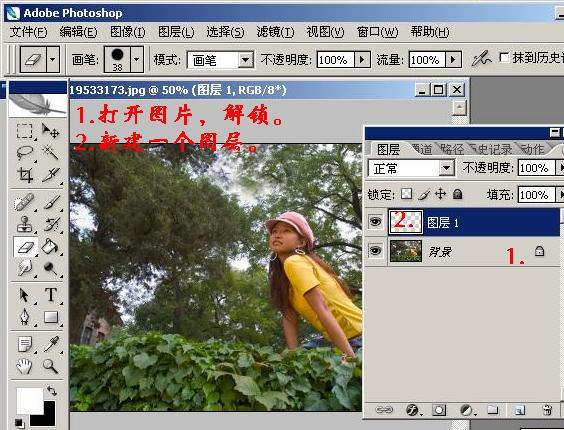564x430 pixels.
Task: Select the Clone Stamp tool
Action: [x=24, y=224]
